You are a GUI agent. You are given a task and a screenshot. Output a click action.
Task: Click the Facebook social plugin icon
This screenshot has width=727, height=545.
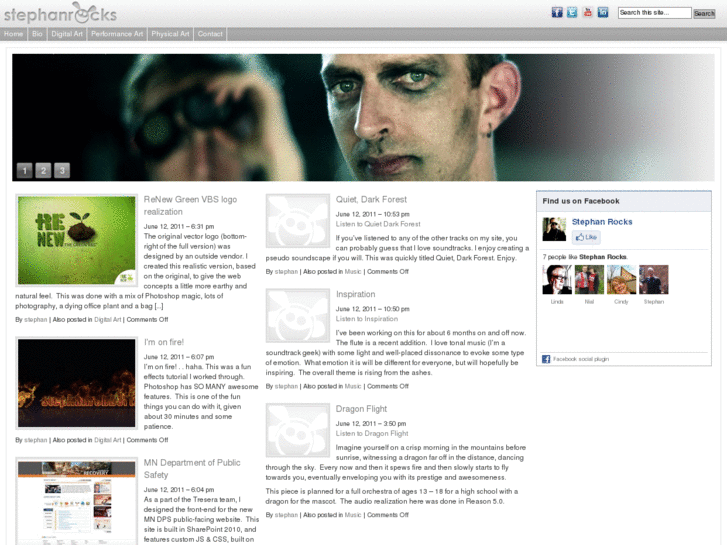click(x=546, y=359)
